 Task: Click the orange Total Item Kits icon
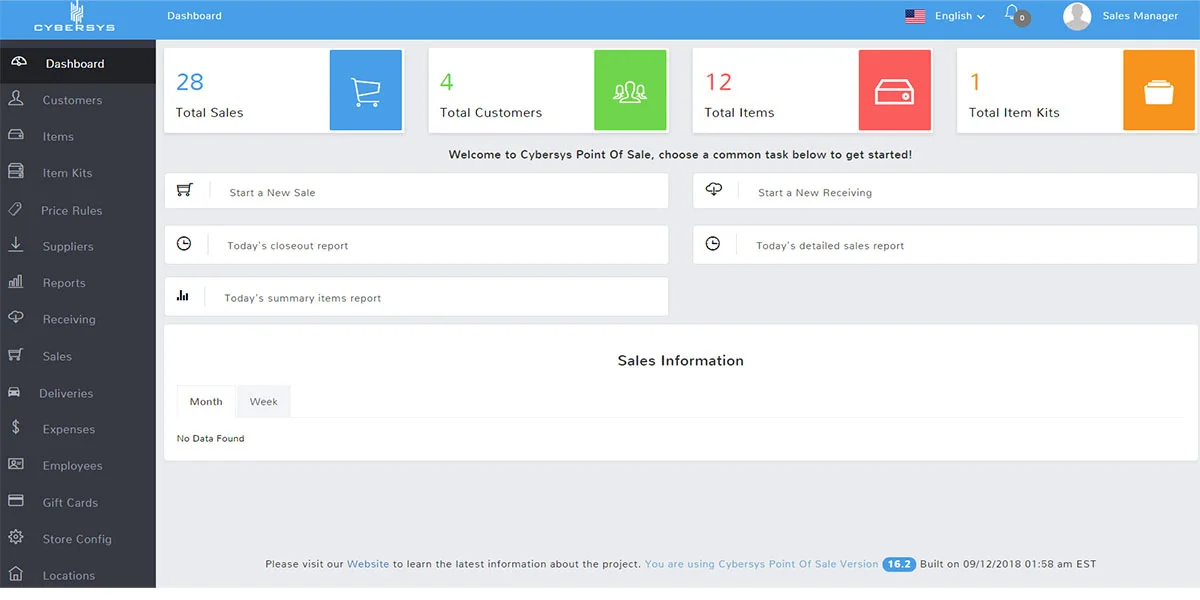1159,91
